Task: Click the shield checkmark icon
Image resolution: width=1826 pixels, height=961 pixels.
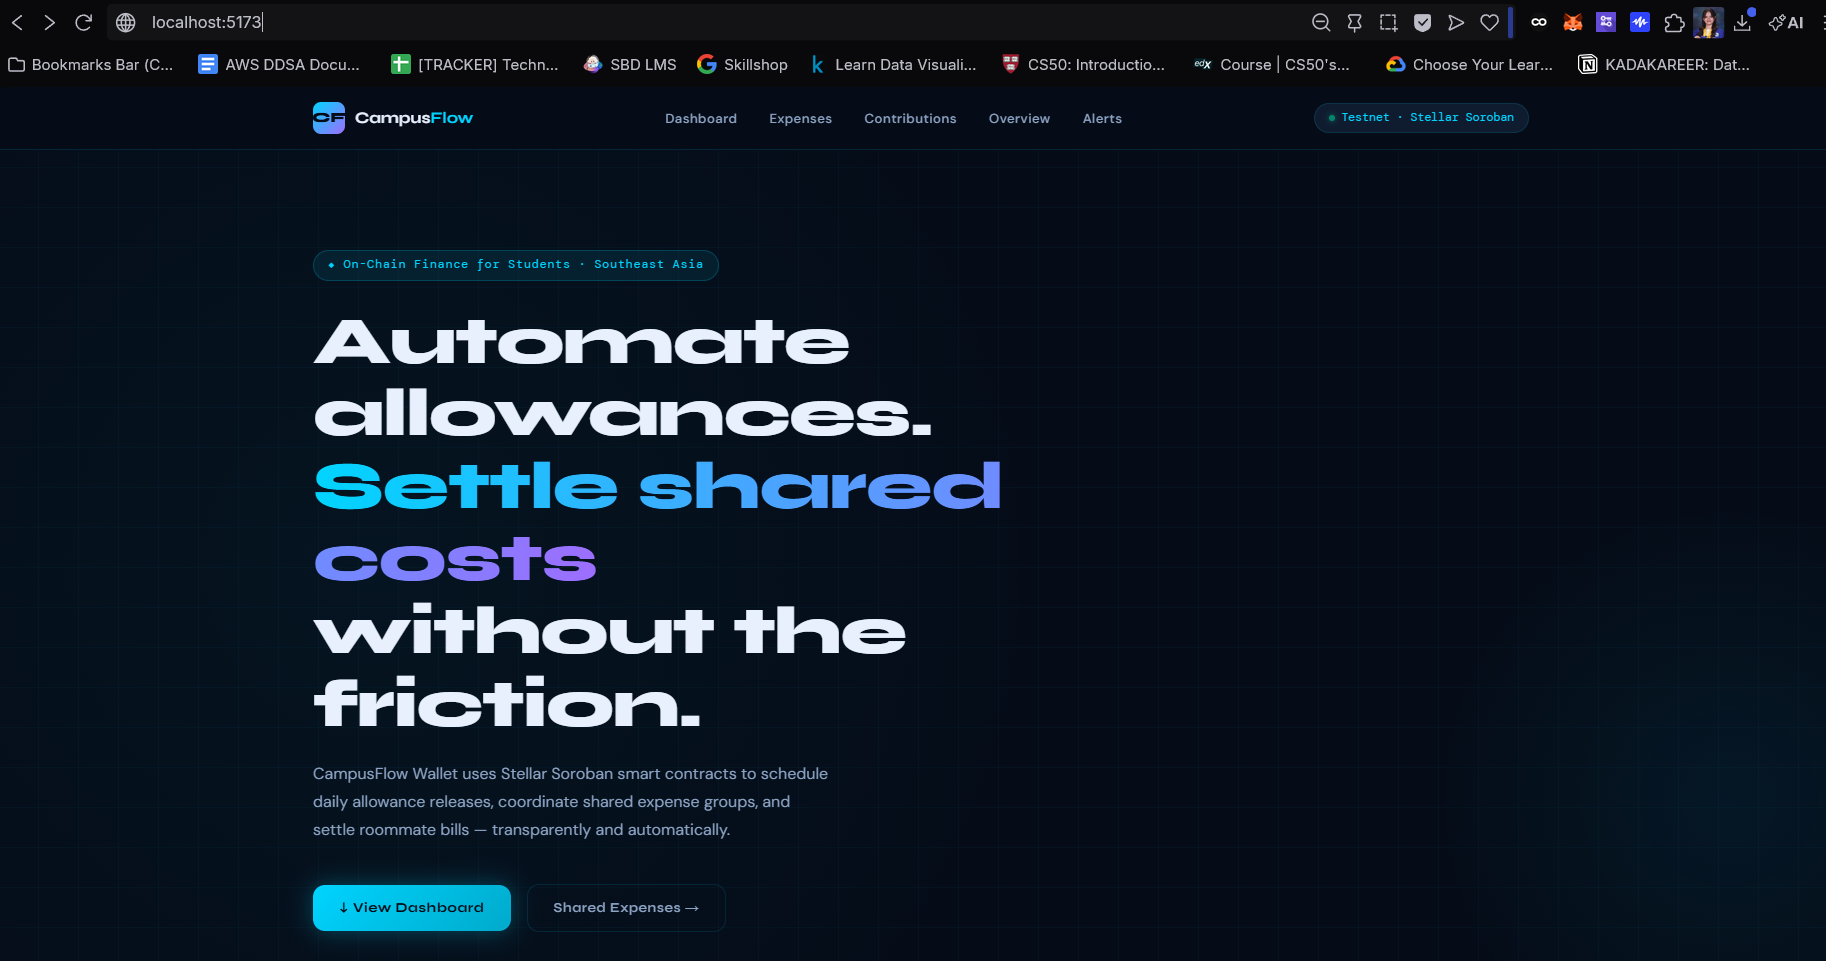Action: pos(1422,22)
